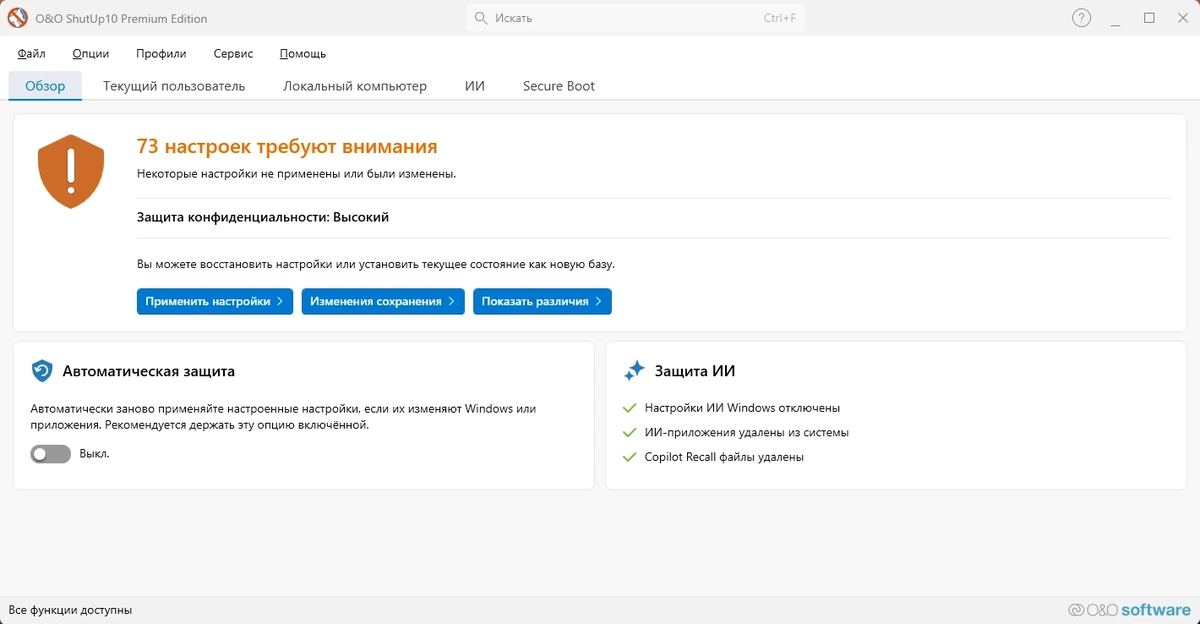Open the Файл menu
1200x624 pixels.
coord(32,54)
